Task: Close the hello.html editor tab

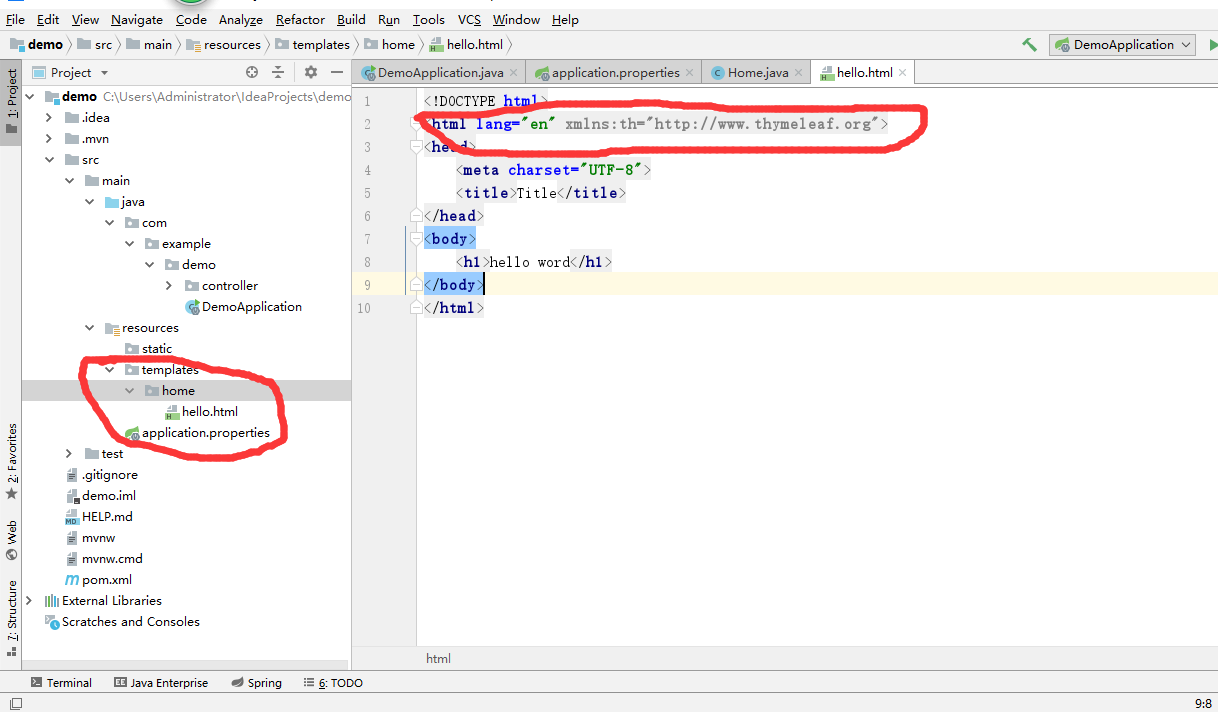Action: coord(902,73)
